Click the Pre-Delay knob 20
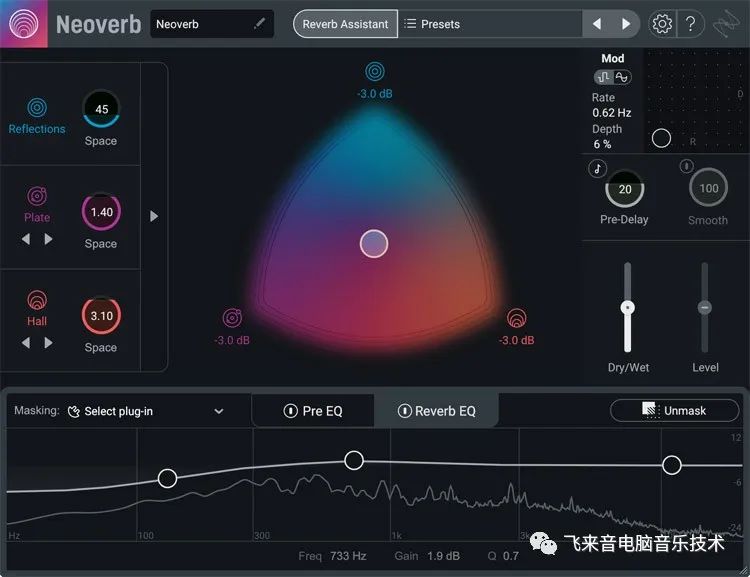The image size is (750, 577). click(x=625, y=189)
